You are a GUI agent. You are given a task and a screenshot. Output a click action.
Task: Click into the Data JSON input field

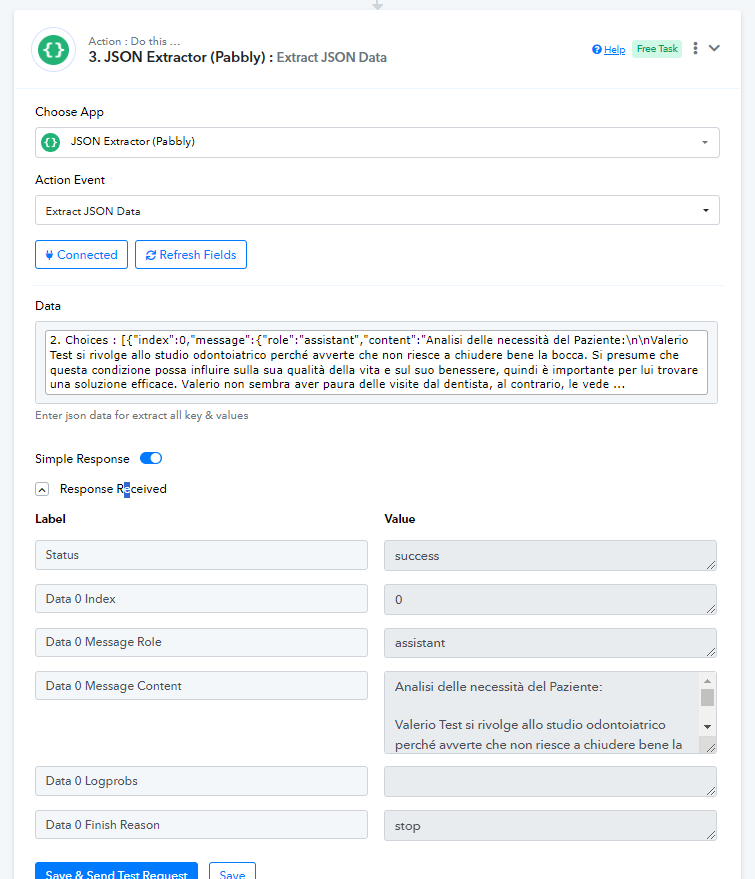(x=376, y=362)
